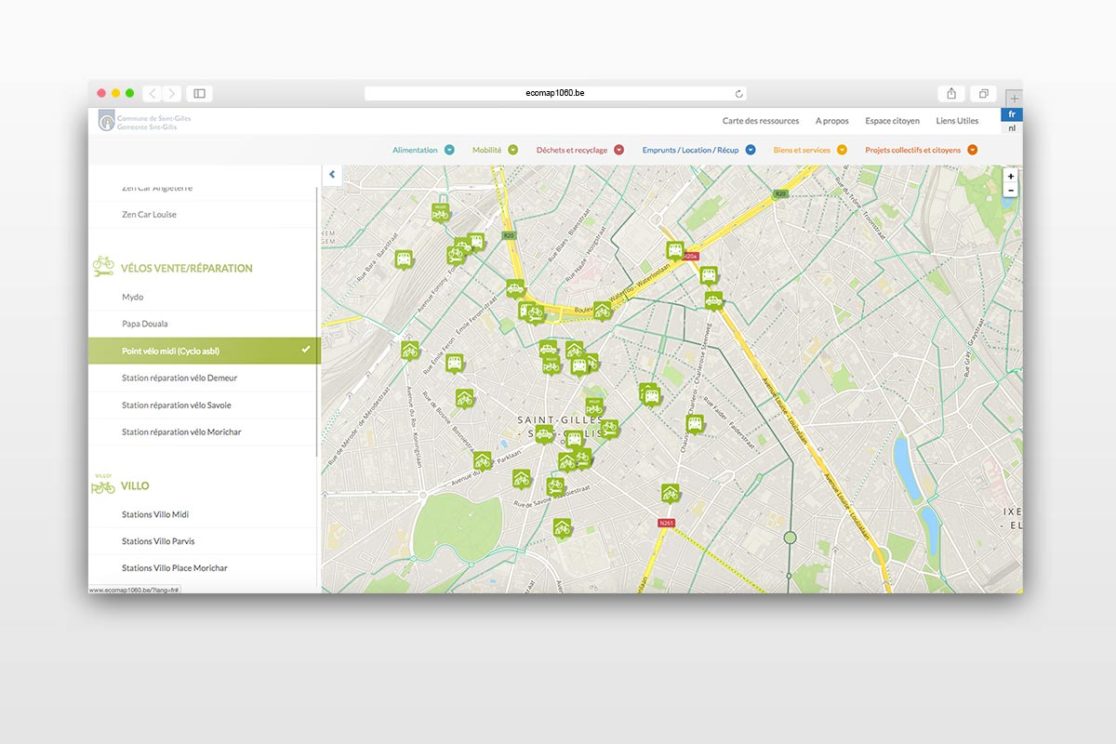Click the Villo bike category icon
This screenshot has height=744, width=1116.
pyautogui.click(x=103, y=485)
